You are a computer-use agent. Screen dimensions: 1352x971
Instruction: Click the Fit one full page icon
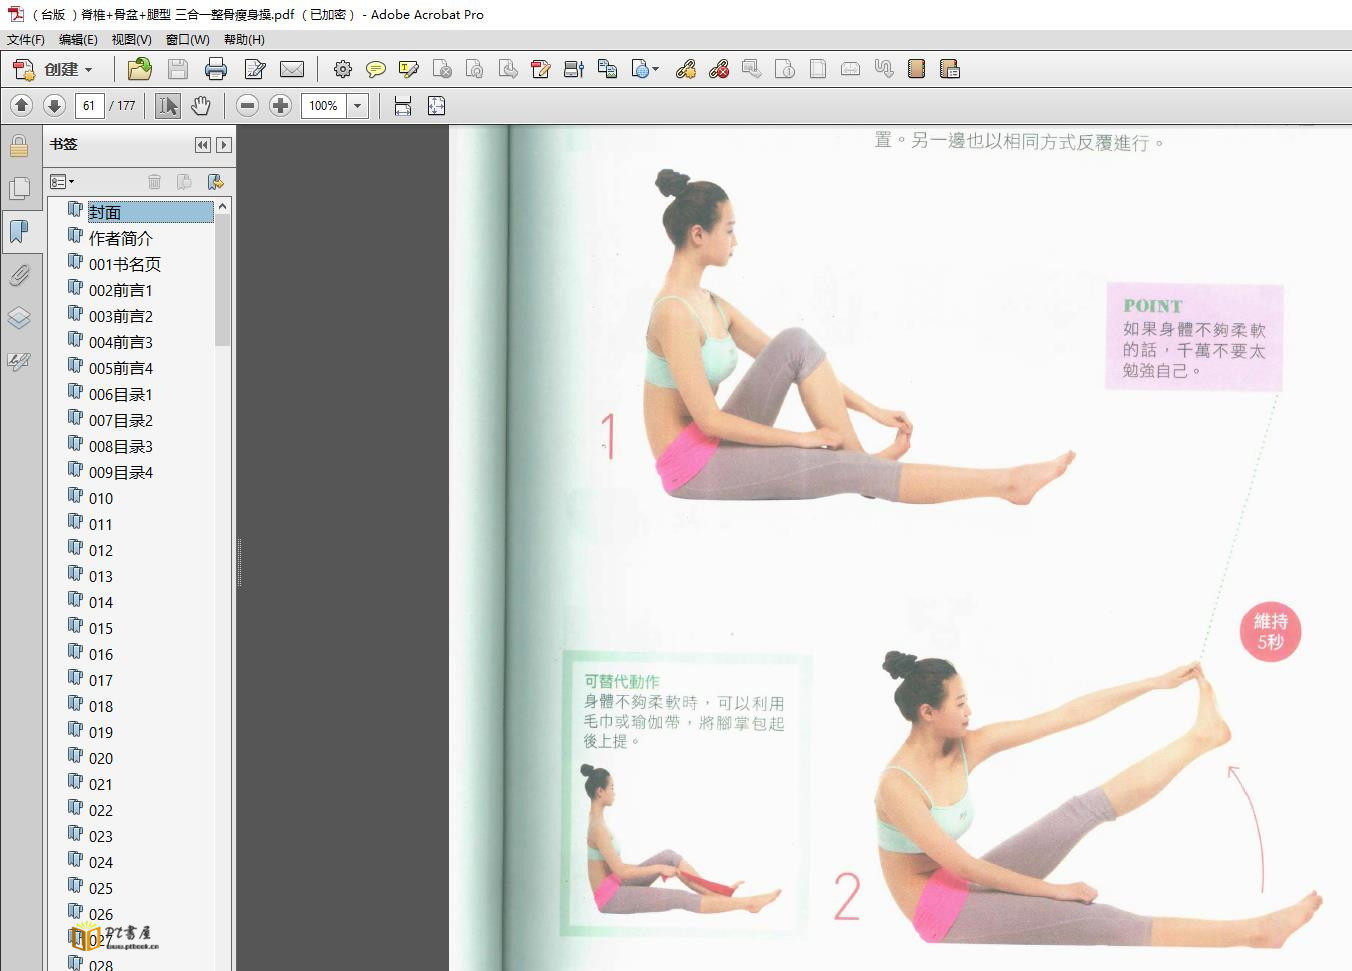pos(436,105)
